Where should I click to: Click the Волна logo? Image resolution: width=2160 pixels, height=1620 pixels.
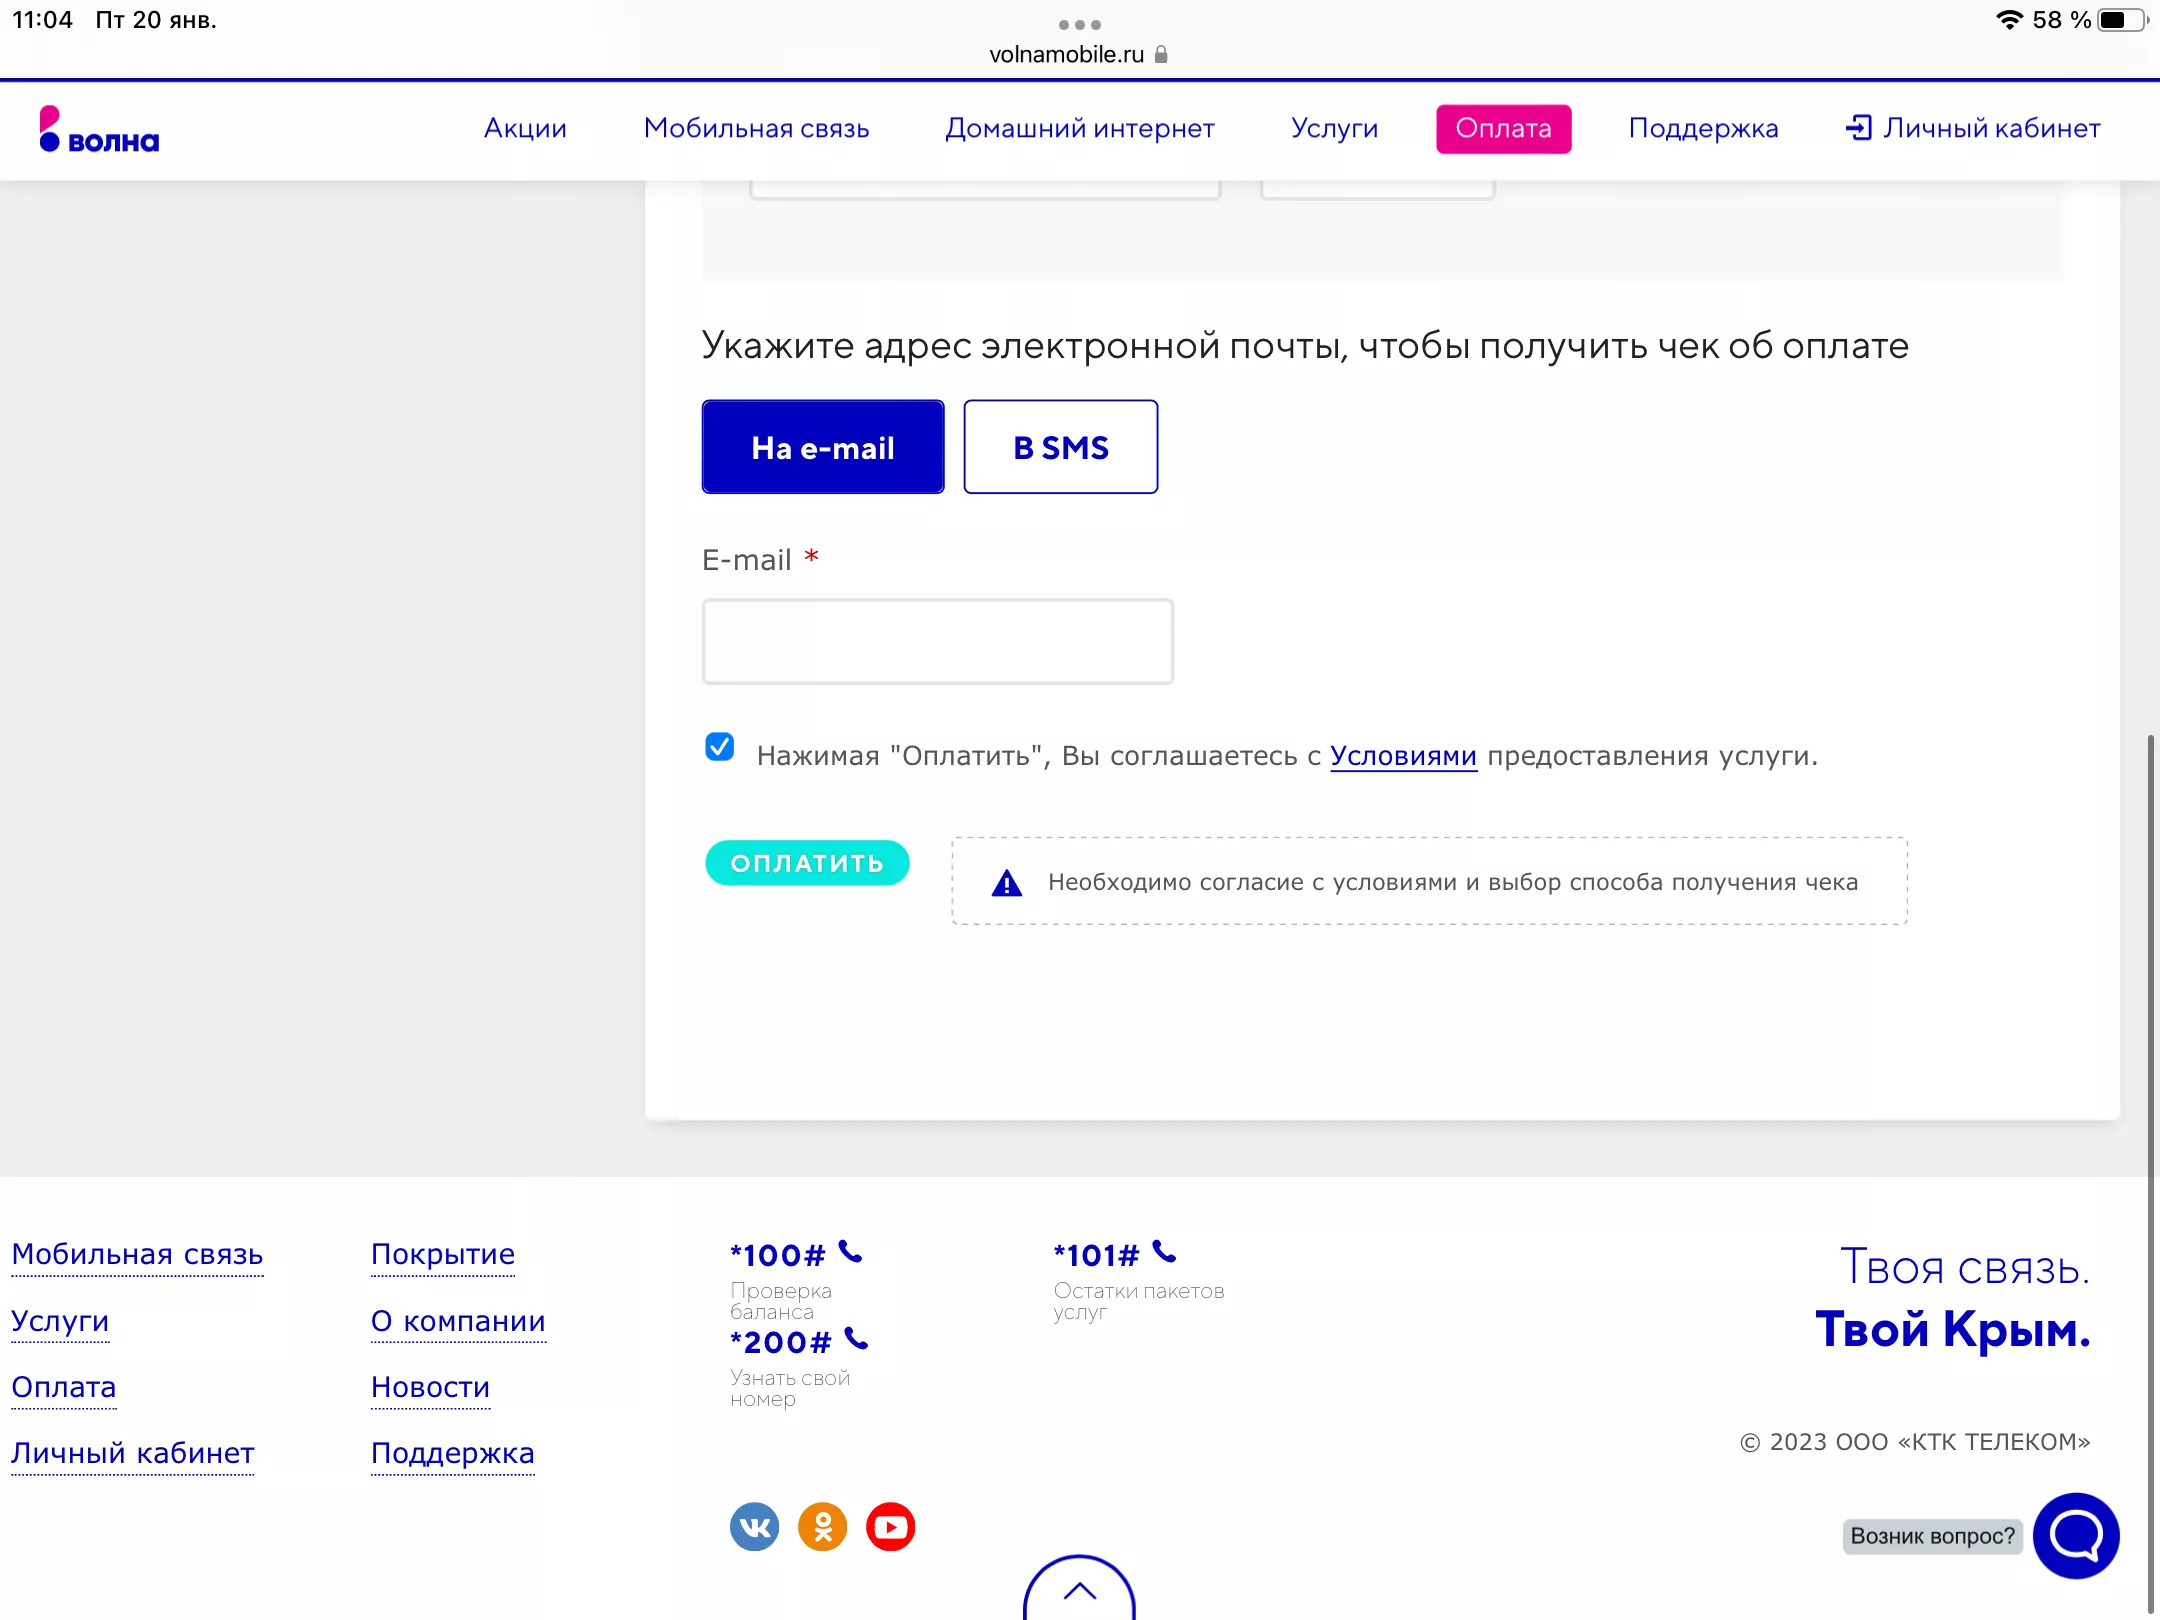pos(99,130)
